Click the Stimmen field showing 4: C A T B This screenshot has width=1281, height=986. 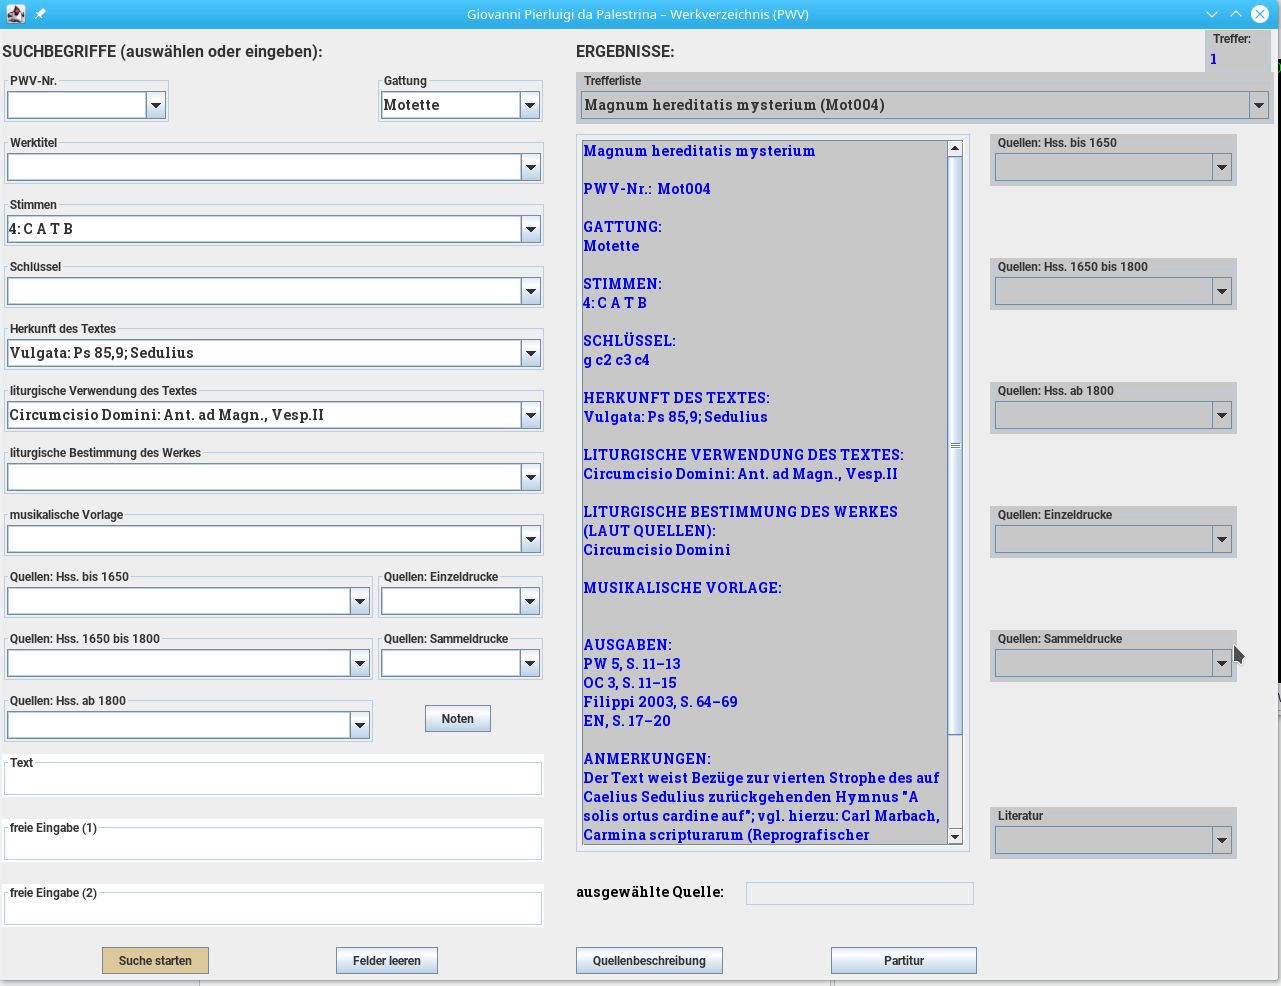[265, 229]
